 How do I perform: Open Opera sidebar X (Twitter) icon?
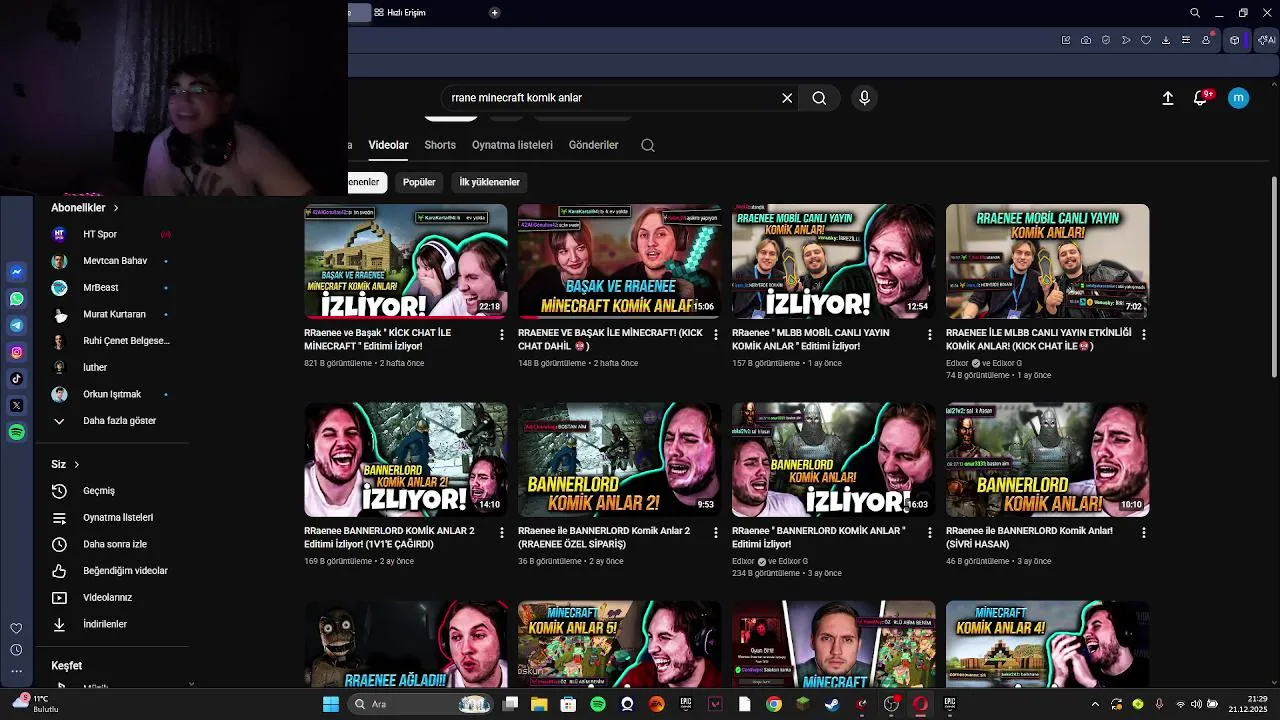pyautogui.click(x=17, y=405)
